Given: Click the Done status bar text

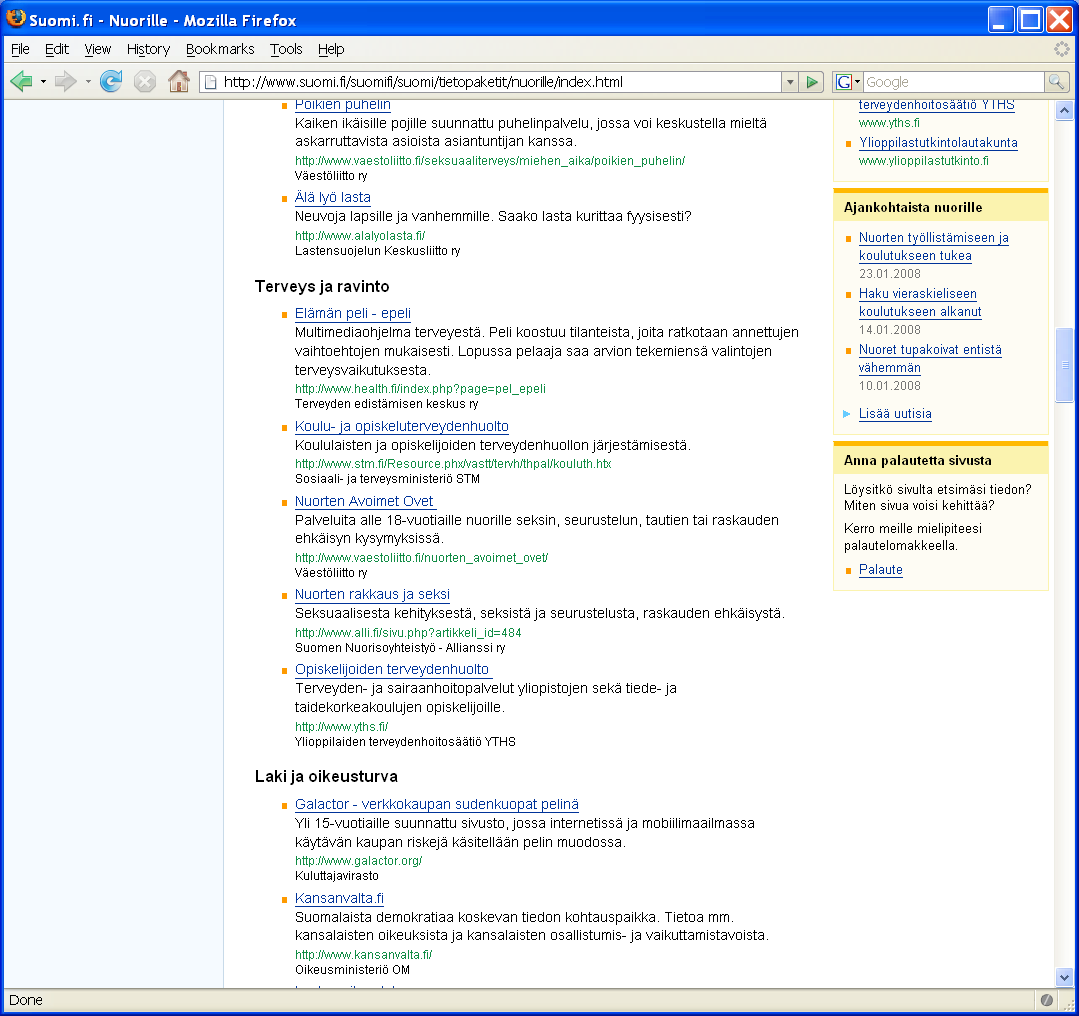Looking at the screenshot, I should click(25, 1000).
